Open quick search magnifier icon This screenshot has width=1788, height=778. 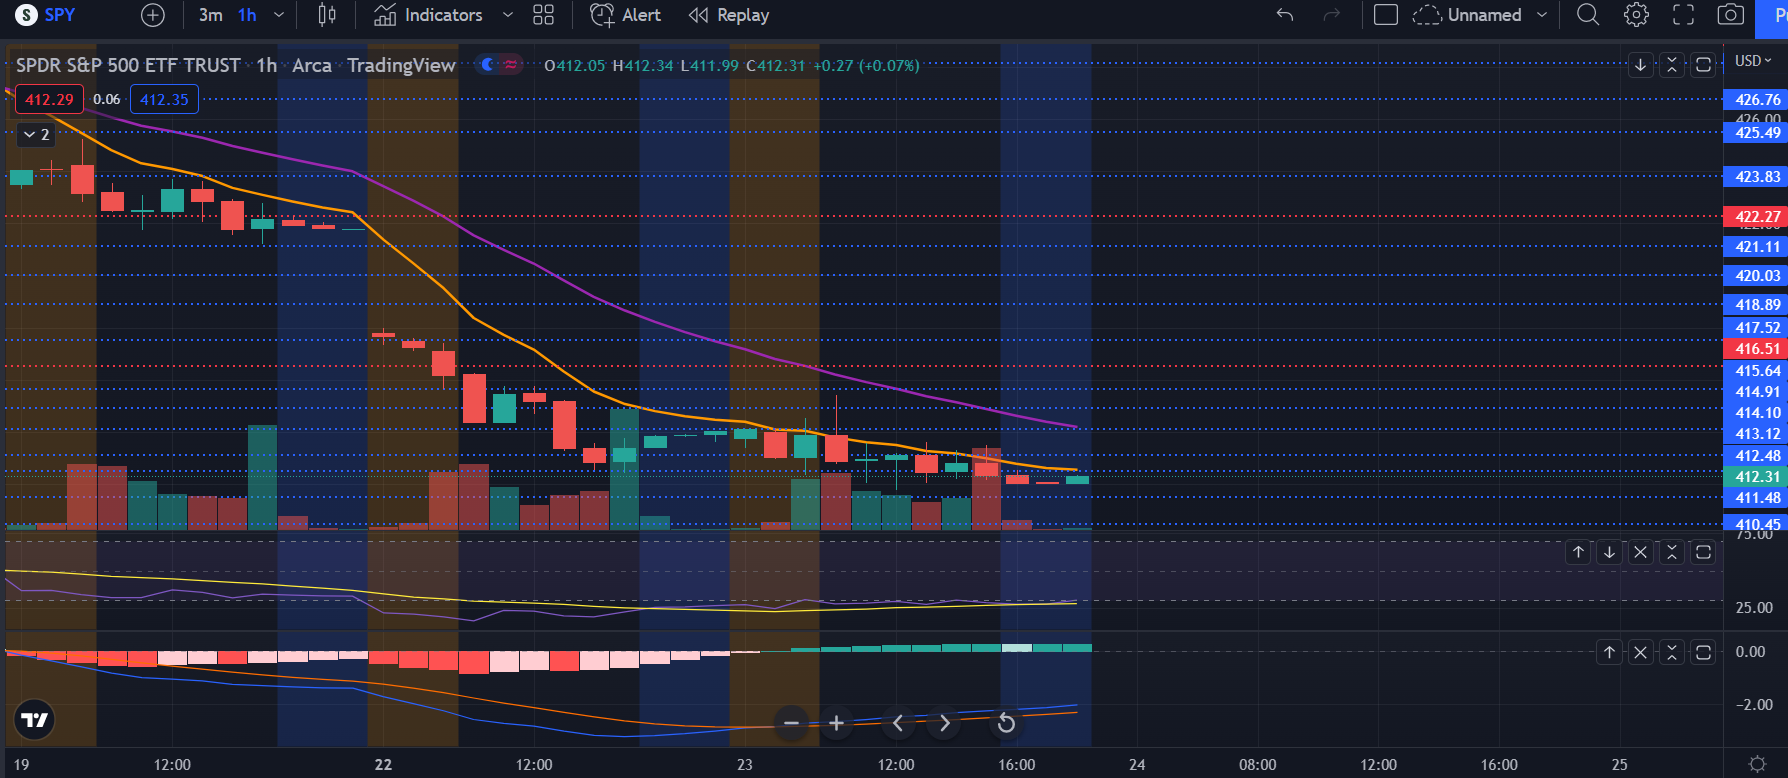pos(1588,15)
